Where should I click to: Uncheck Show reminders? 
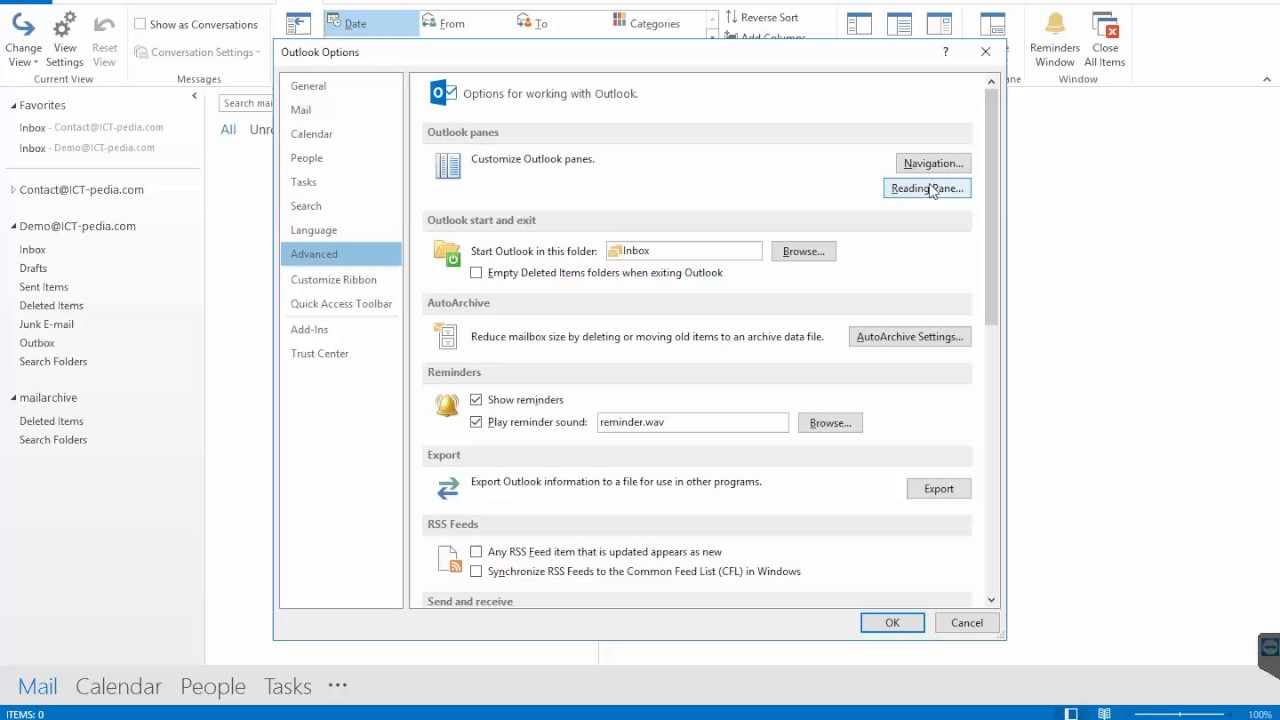476,400
